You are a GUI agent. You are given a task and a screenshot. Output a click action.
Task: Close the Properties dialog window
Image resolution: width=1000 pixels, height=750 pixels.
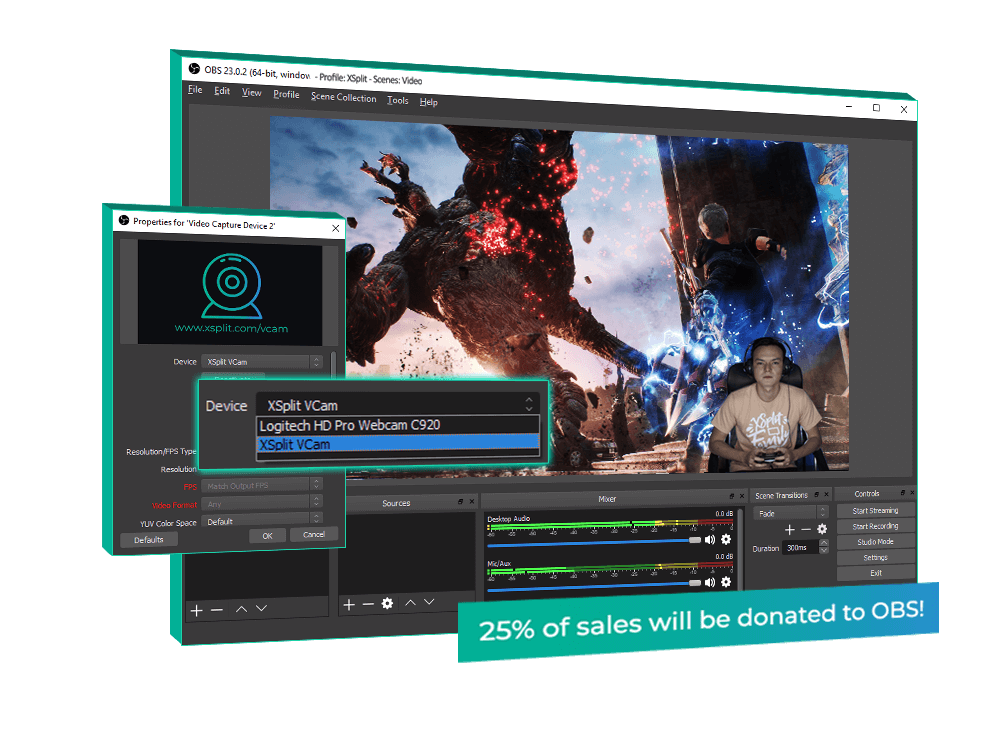point(336,228)
